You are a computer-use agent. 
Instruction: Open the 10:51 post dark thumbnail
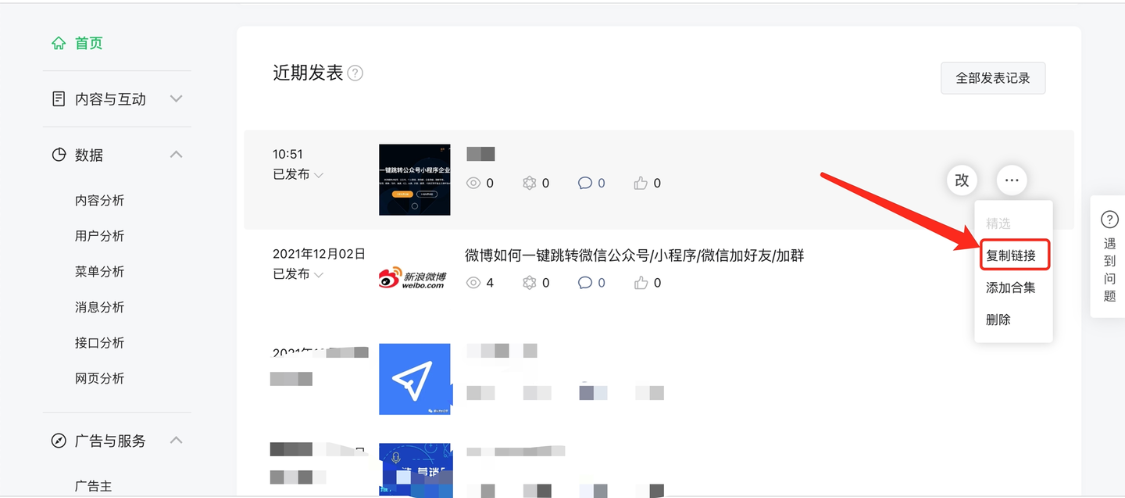click(415, 179)
